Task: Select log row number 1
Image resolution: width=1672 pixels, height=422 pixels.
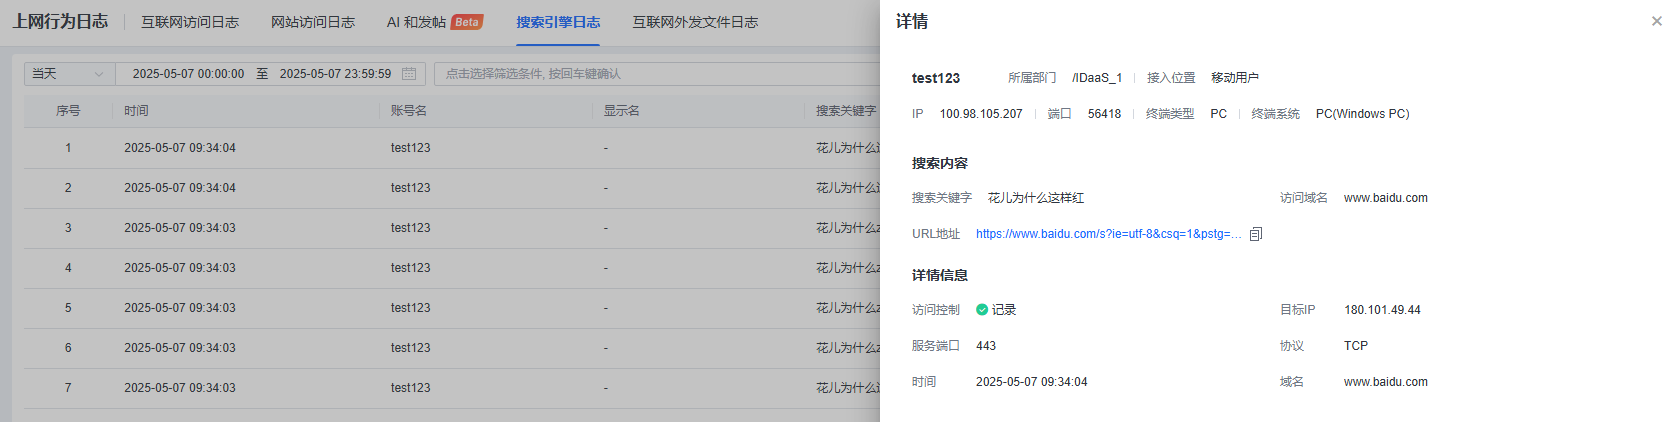Action: tap(68, 148)
